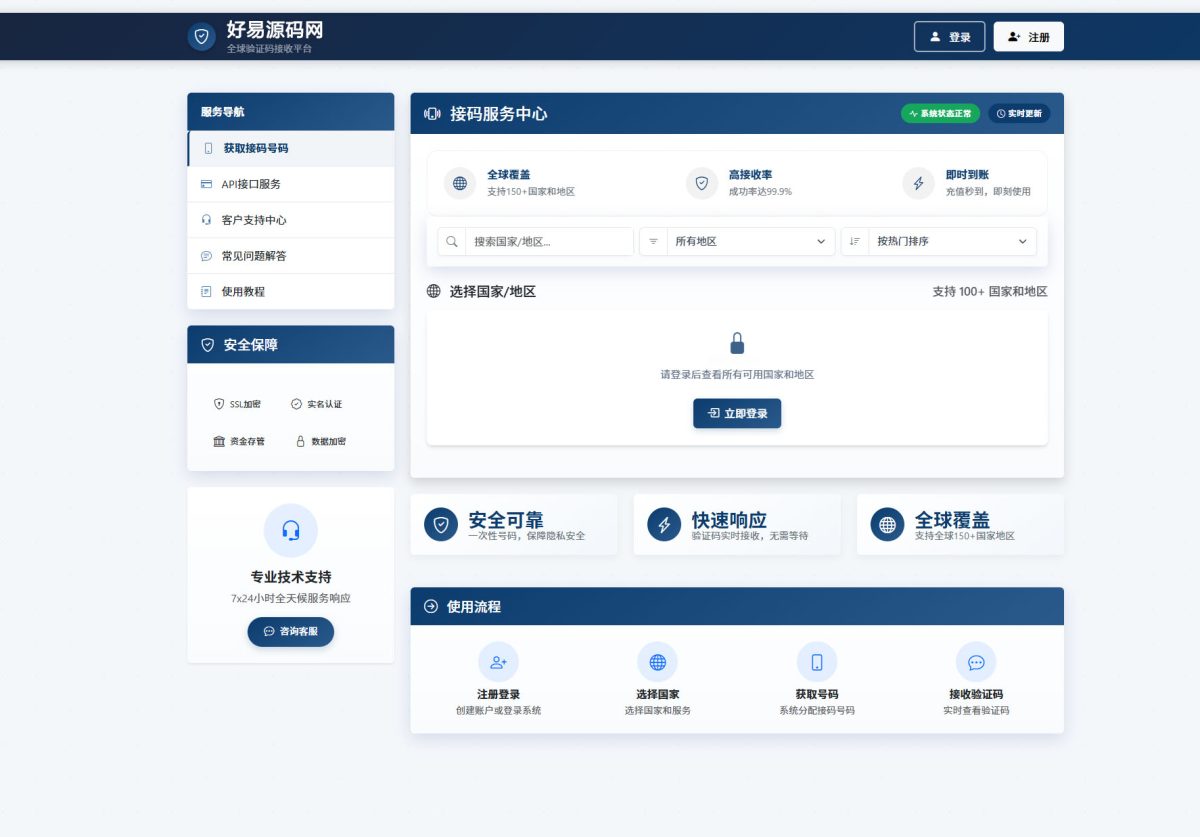
Task: Open 使用教程 menu item
Action: coord(291,292)
